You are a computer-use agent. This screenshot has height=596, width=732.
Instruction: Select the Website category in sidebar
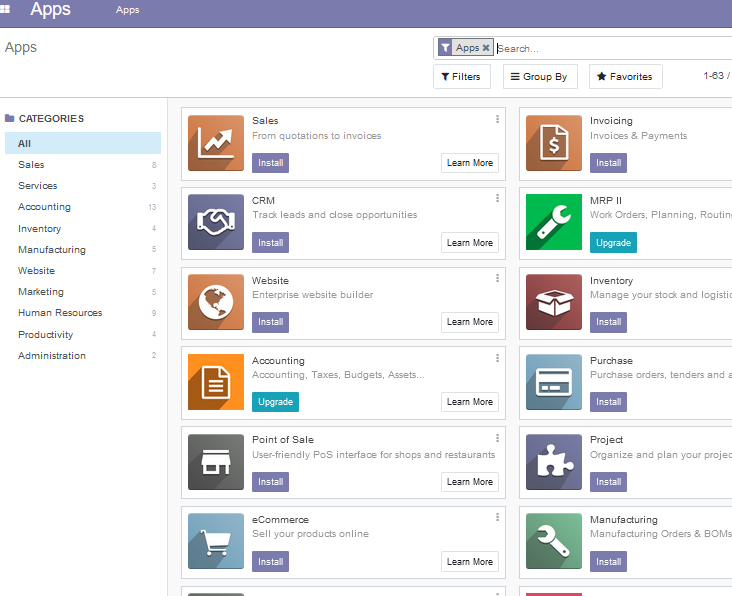pos(83,271)
